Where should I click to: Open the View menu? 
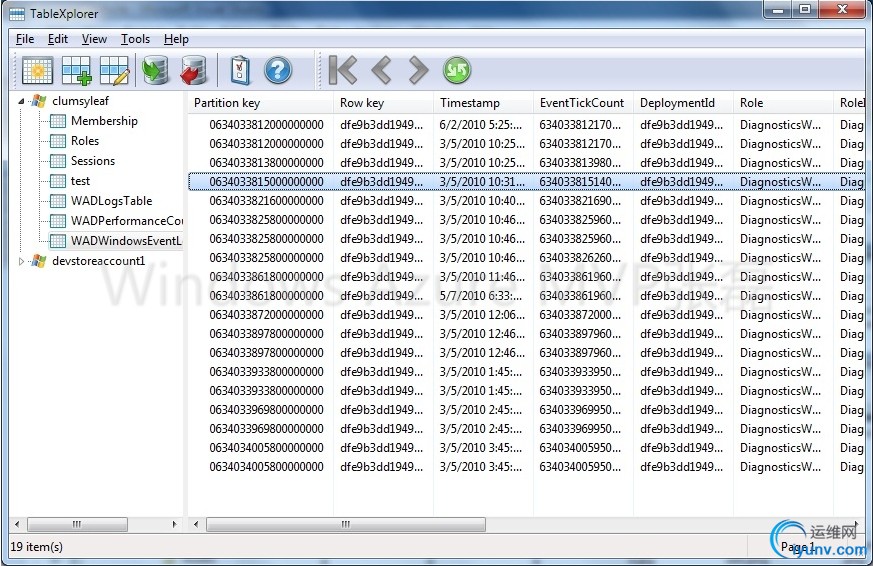point(94,39)
